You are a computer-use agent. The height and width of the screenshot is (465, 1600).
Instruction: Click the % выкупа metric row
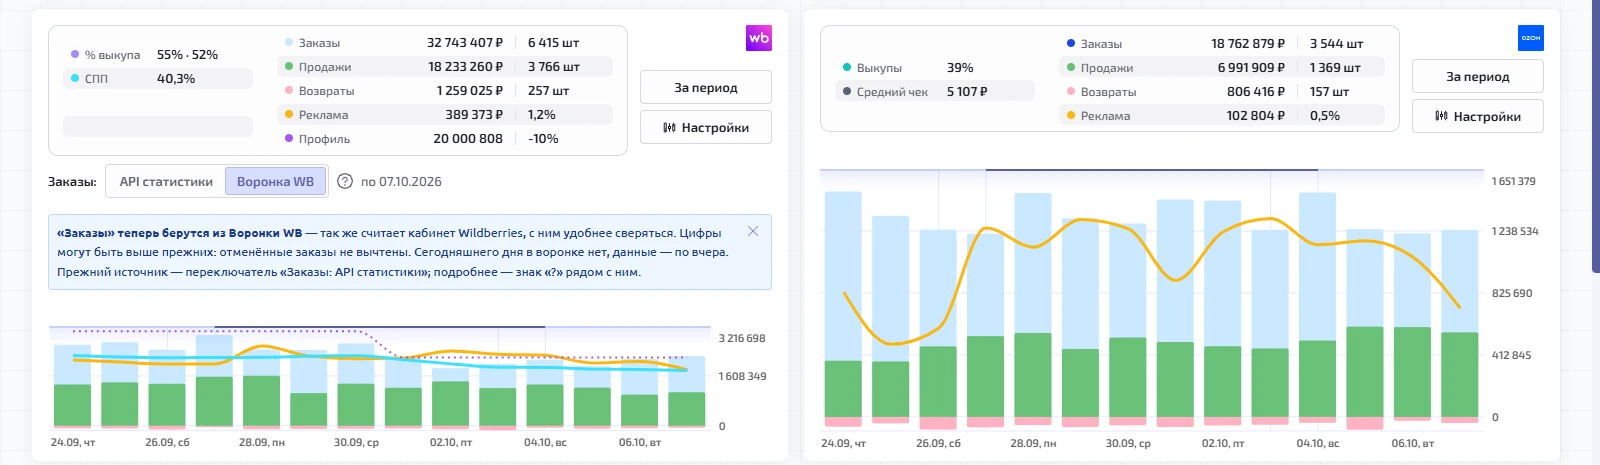(158, 54)
